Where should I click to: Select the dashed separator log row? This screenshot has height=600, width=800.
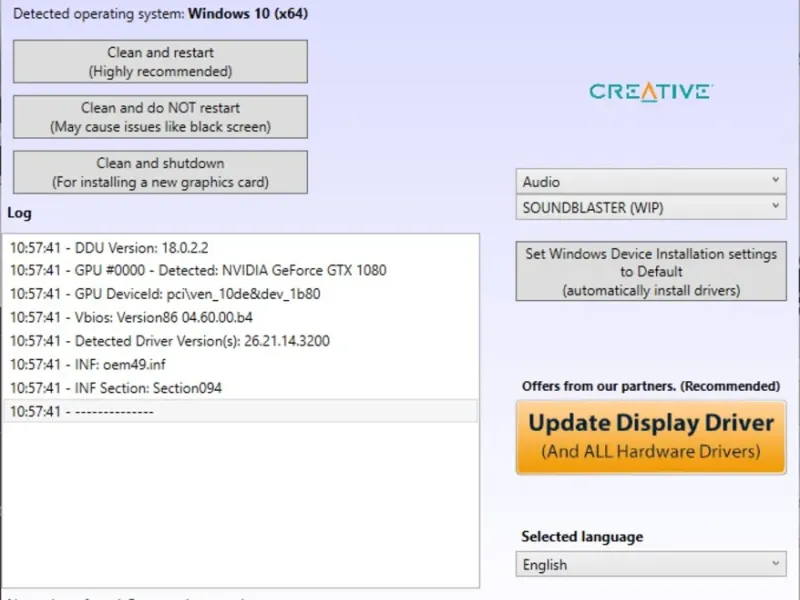240,411
